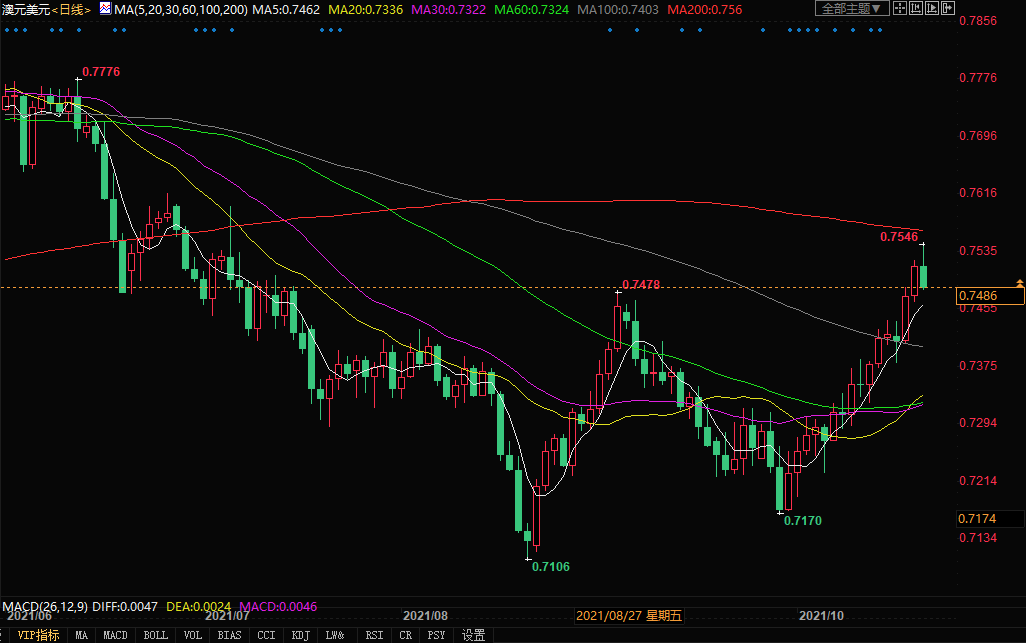The image size is (1026, 643).
Task: Click the exit-arrow panel icon
Action: point(949,9)
